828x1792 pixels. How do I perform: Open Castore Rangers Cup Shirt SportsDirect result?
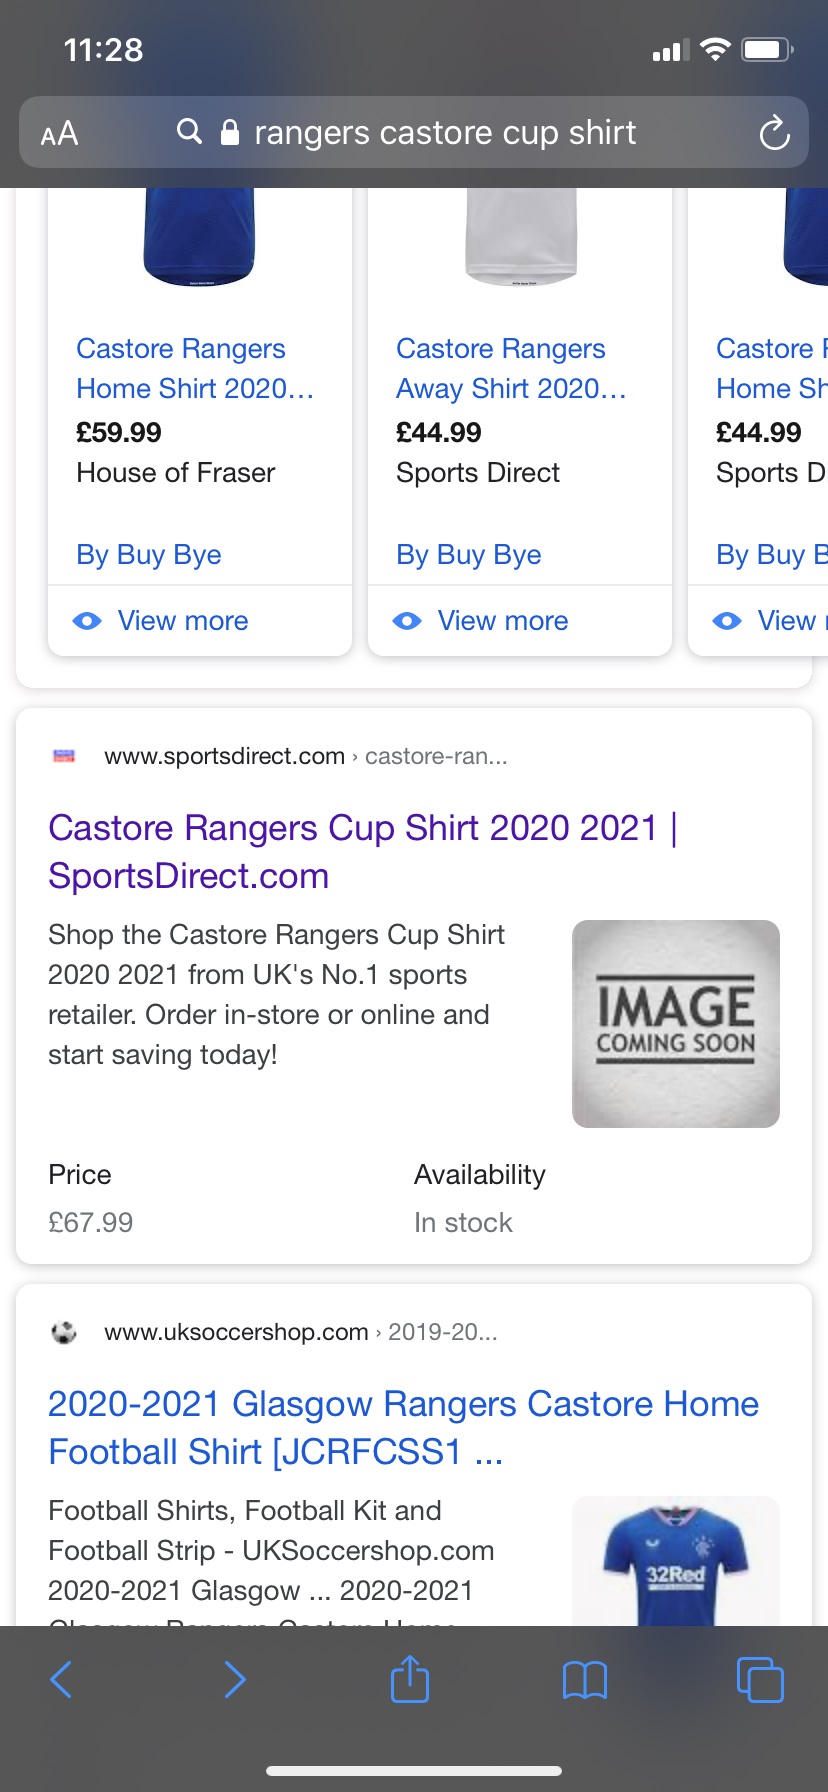362,851
